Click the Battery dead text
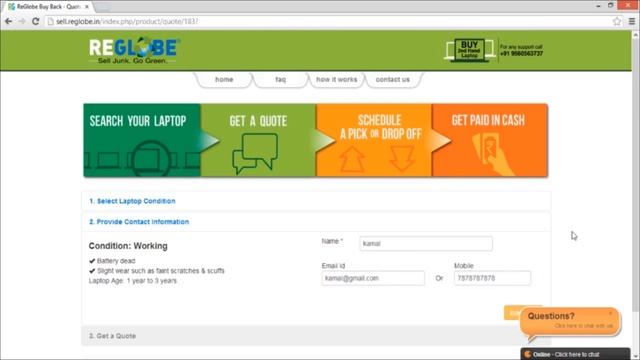Screen dimensions: 640x360 (x=116, y=261)
